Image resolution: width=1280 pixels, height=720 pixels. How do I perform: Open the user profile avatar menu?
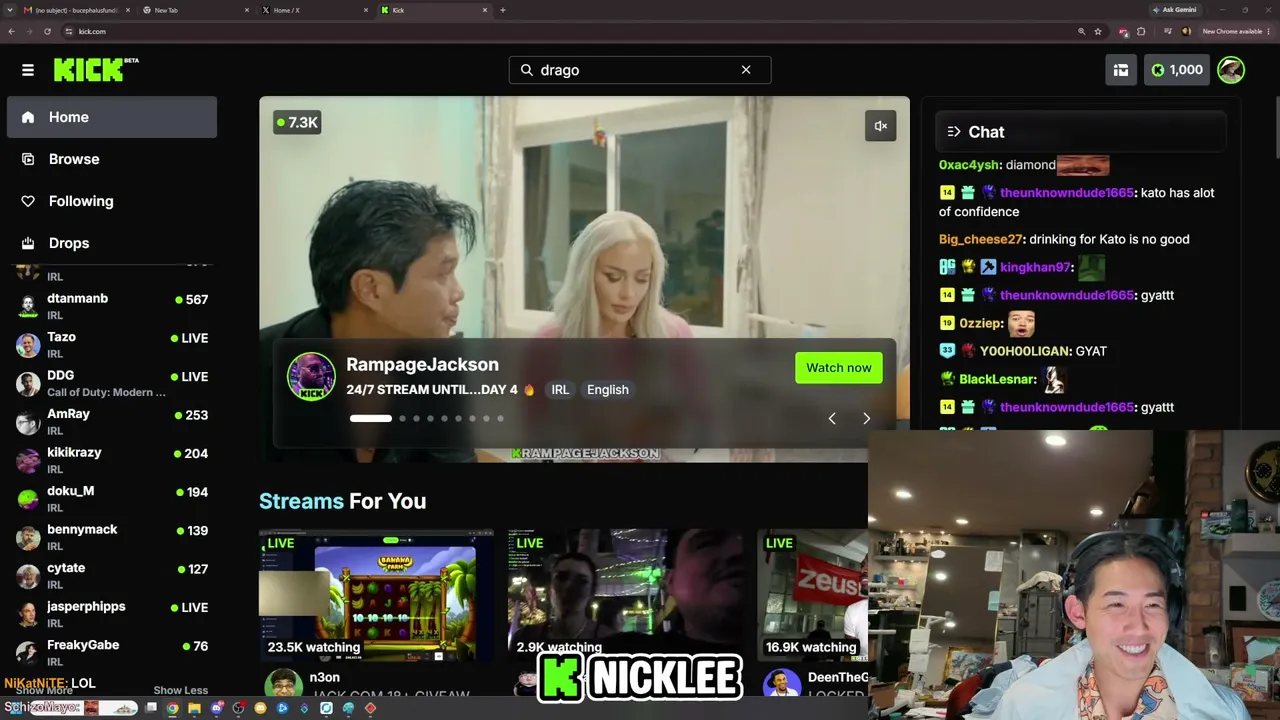(1231, 70)
